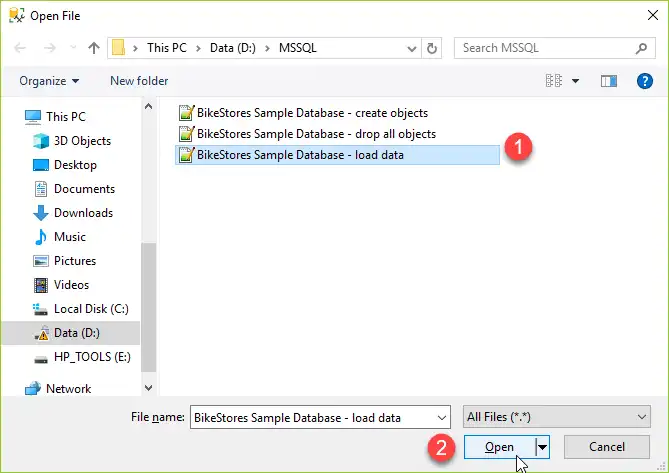Screen dimensions: 669x473
Task: Expand the address bar history dropdown
Action: [412, 48]
